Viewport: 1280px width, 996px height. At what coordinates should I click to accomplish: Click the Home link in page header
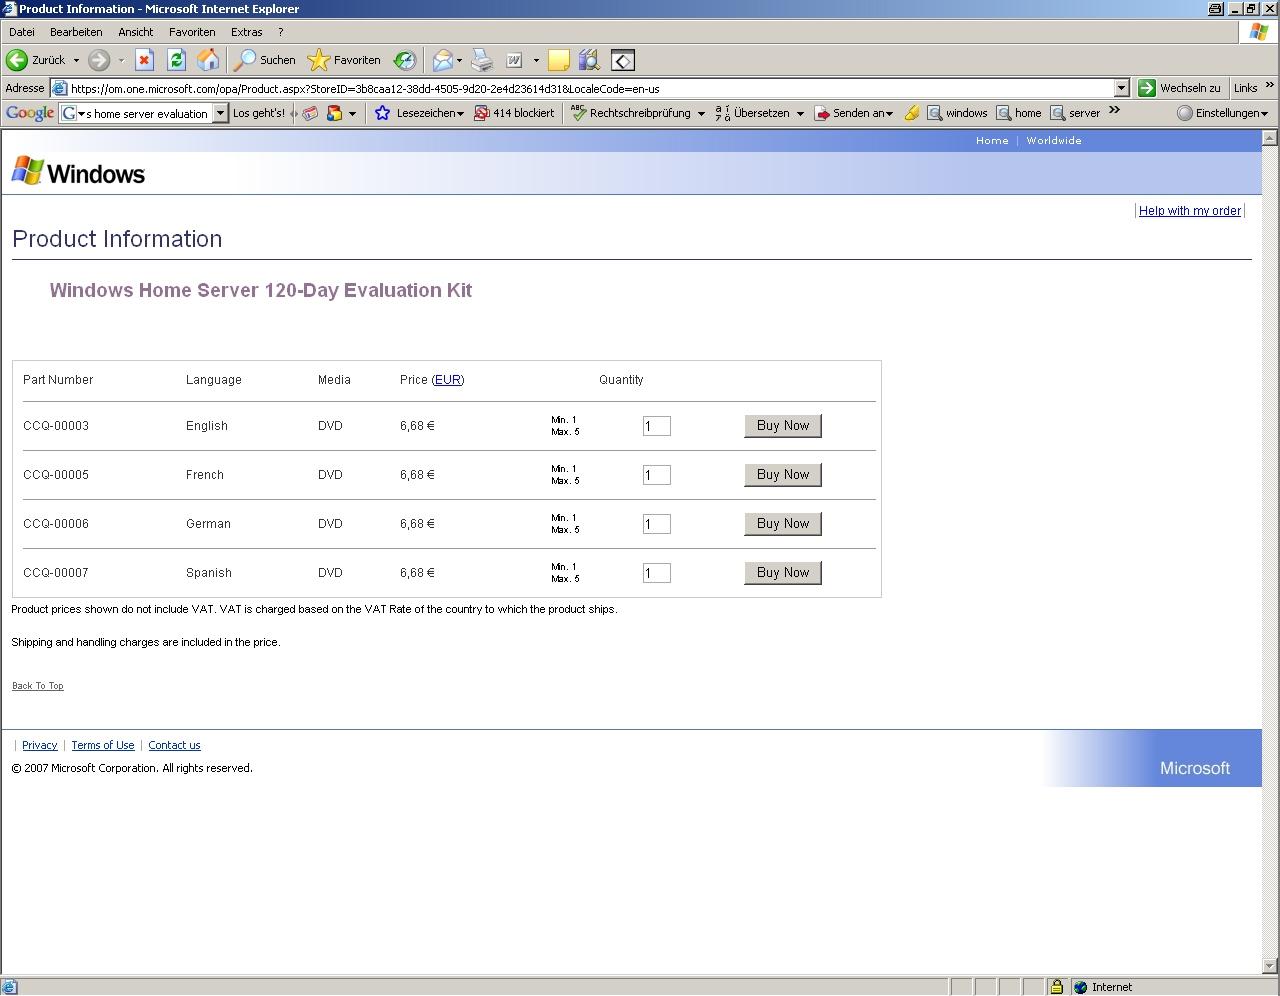point(992,141)
